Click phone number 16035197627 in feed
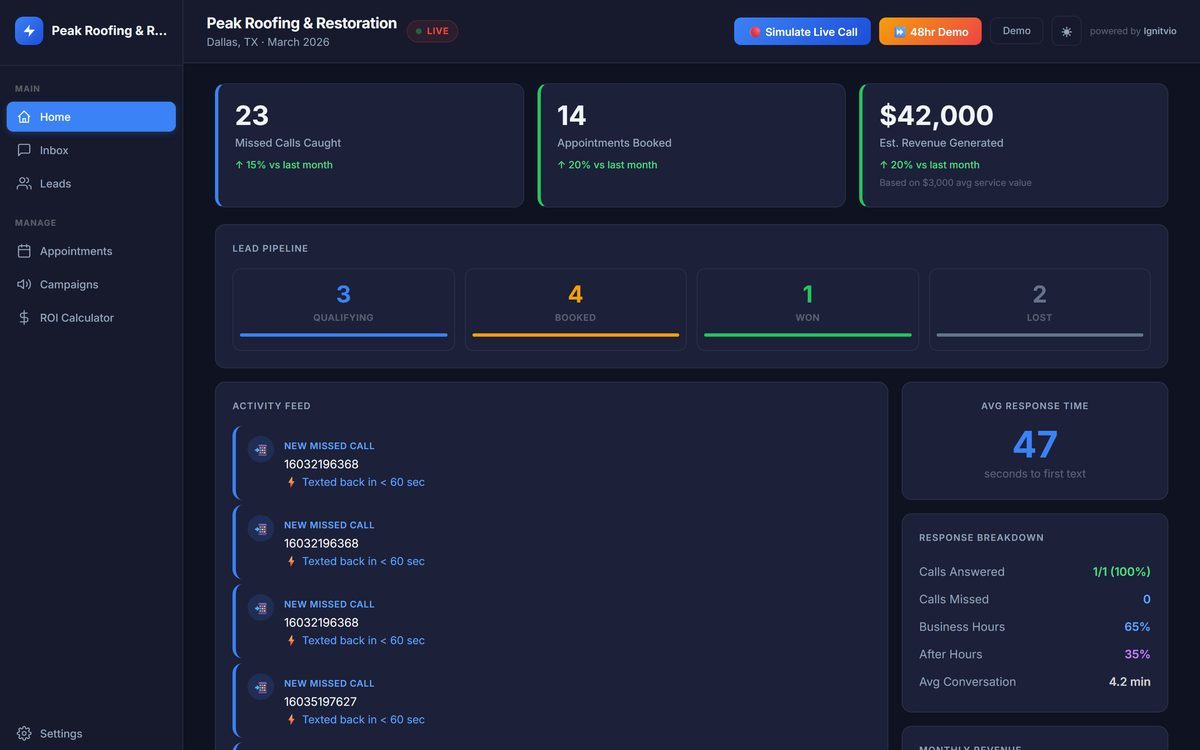This screenshot has height=750, width=1200. 320,702
